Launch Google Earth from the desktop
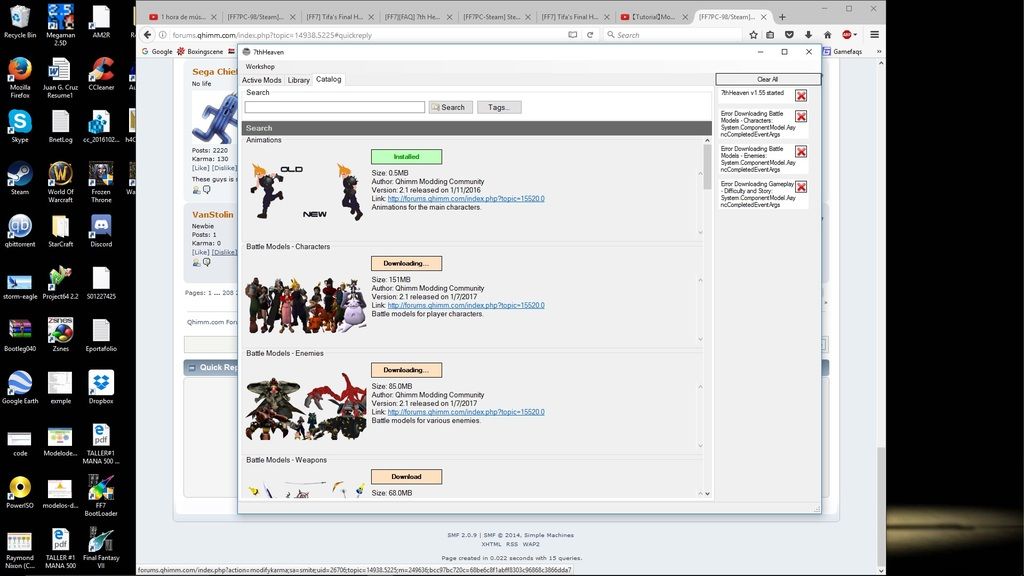Screen dimensions: 1024x576 pos(20,387)
